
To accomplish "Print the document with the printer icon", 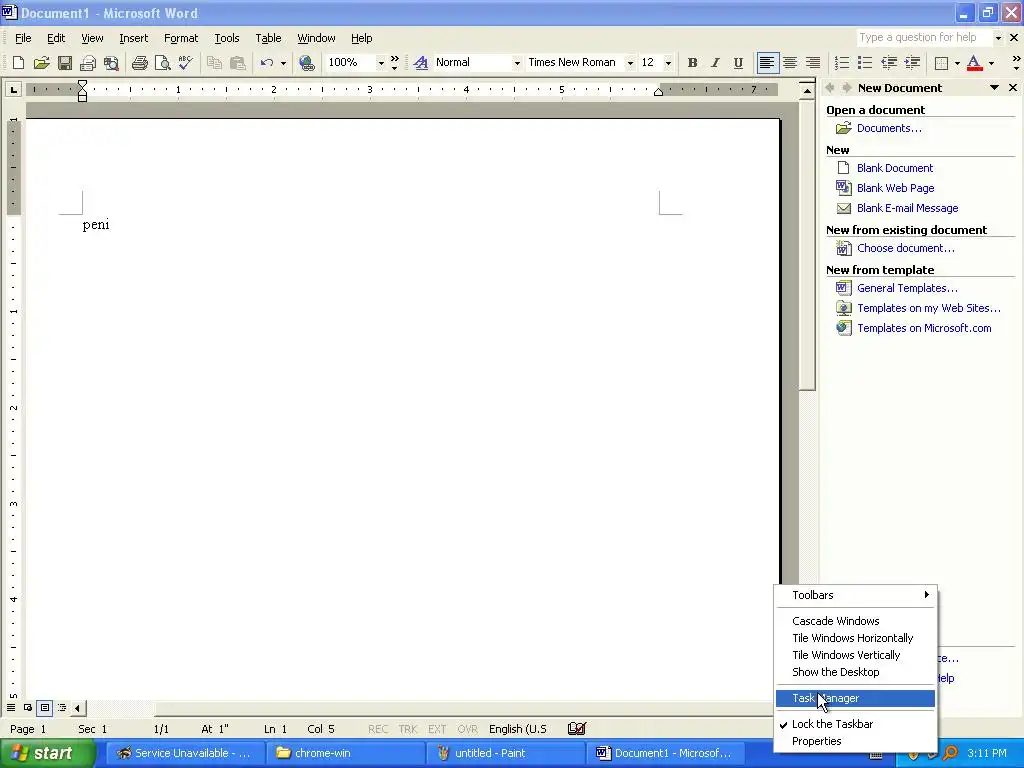I will 139,63.
